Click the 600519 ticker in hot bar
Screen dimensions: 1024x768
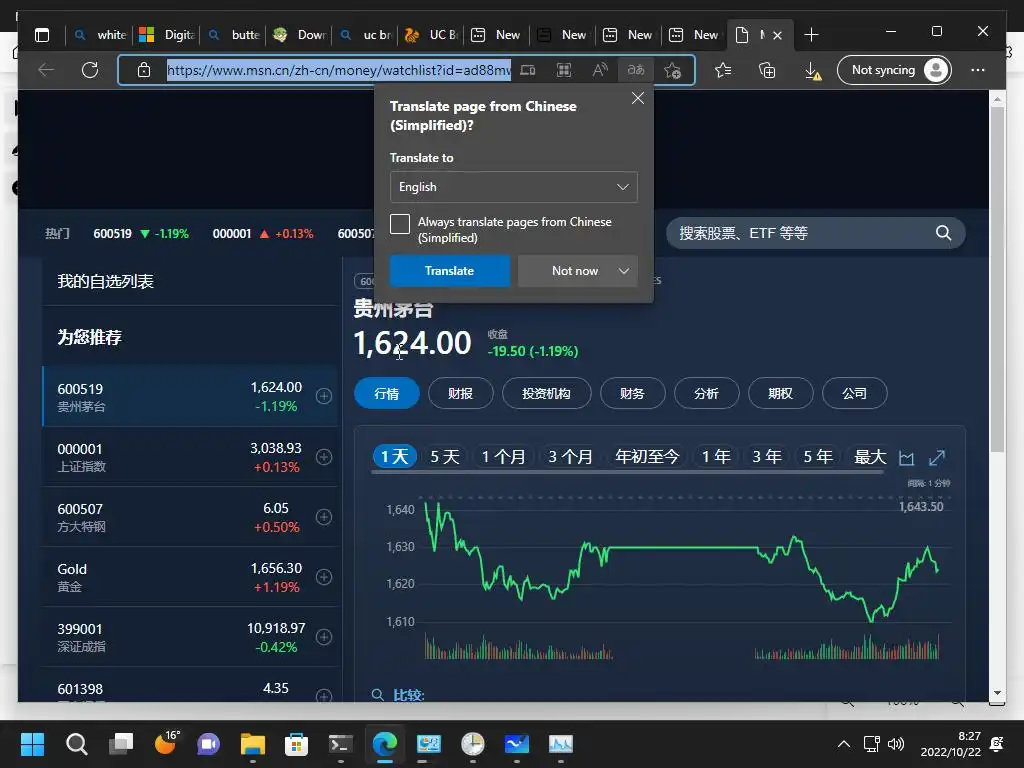[x=112, y=233]
